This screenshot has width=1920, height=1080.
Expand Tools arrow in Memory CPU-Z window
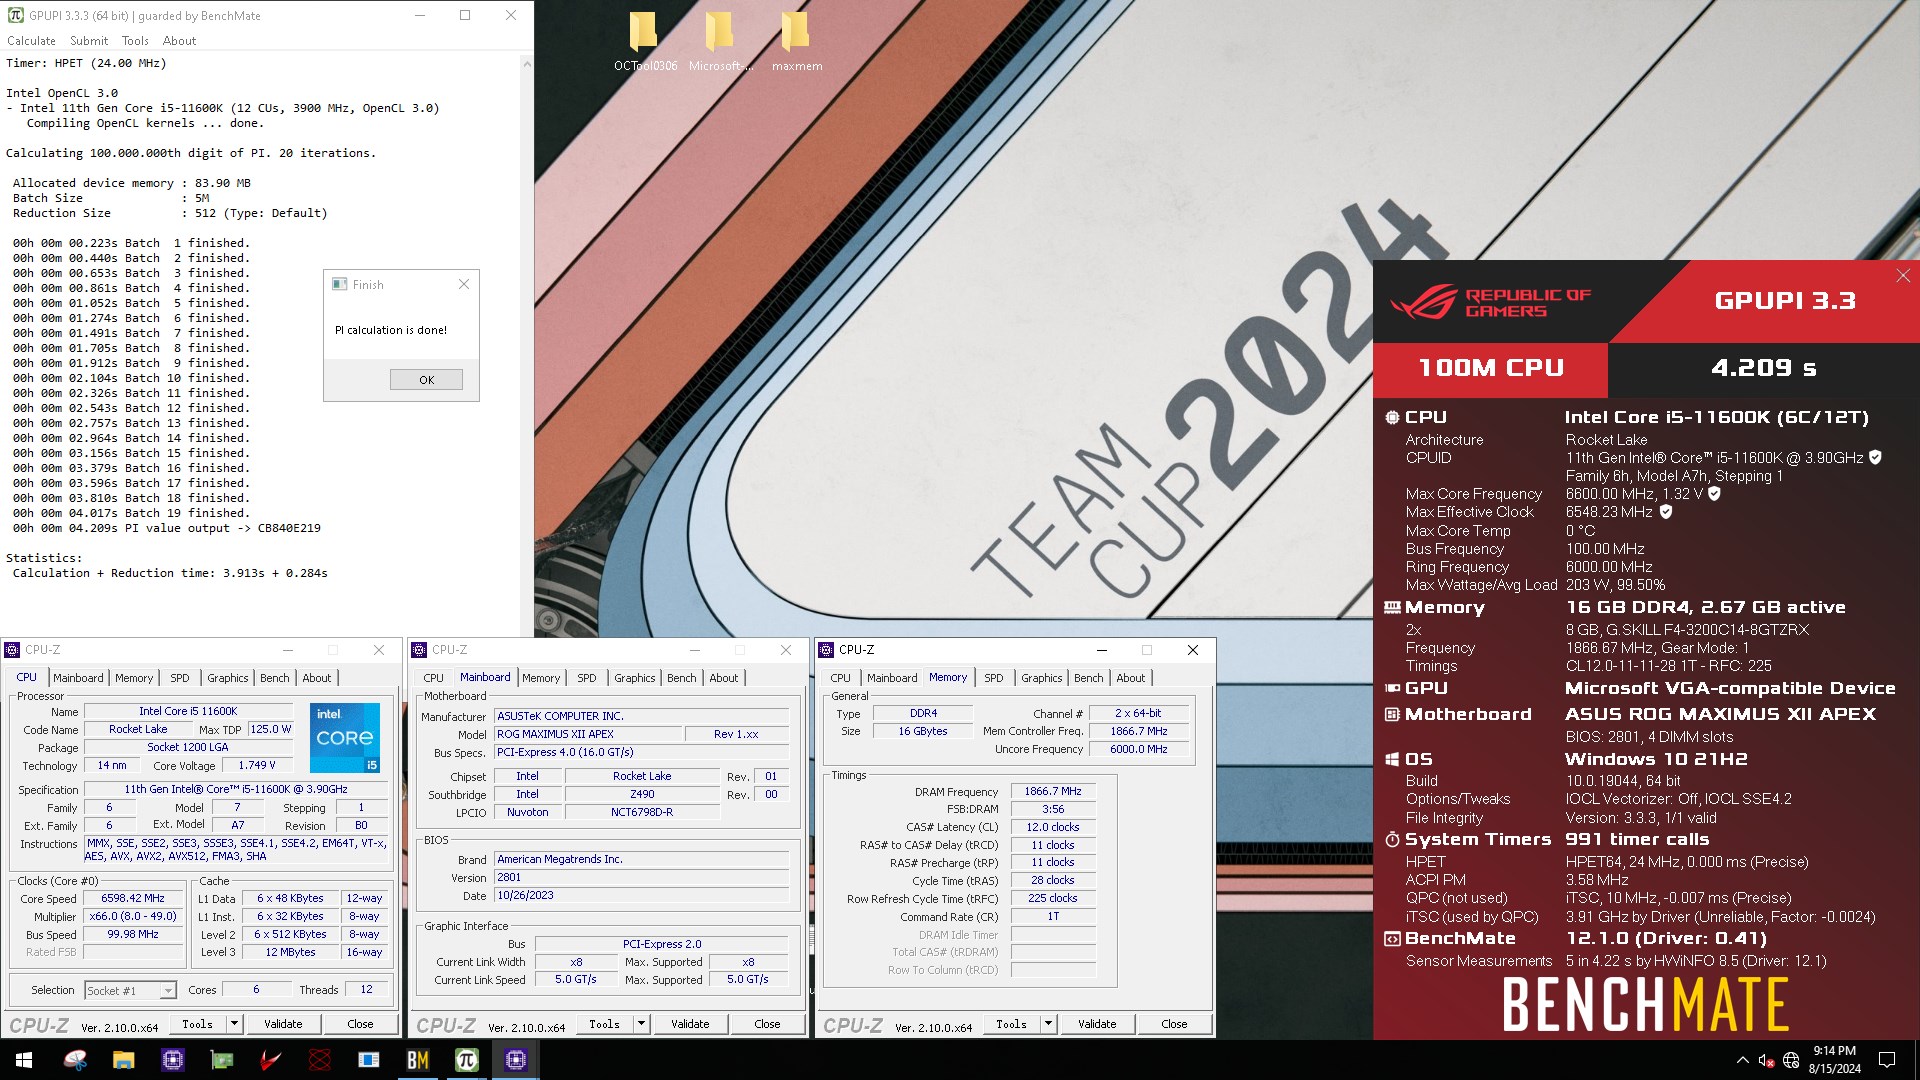1048,1023
